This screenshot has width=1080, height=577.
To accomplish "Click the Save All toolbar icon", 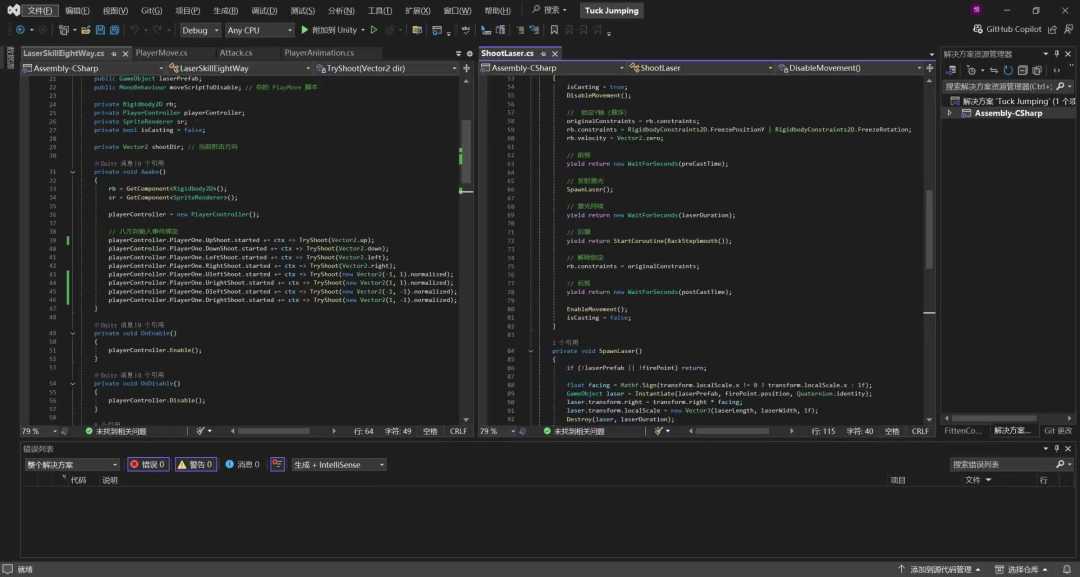I will tap(114, 30).
